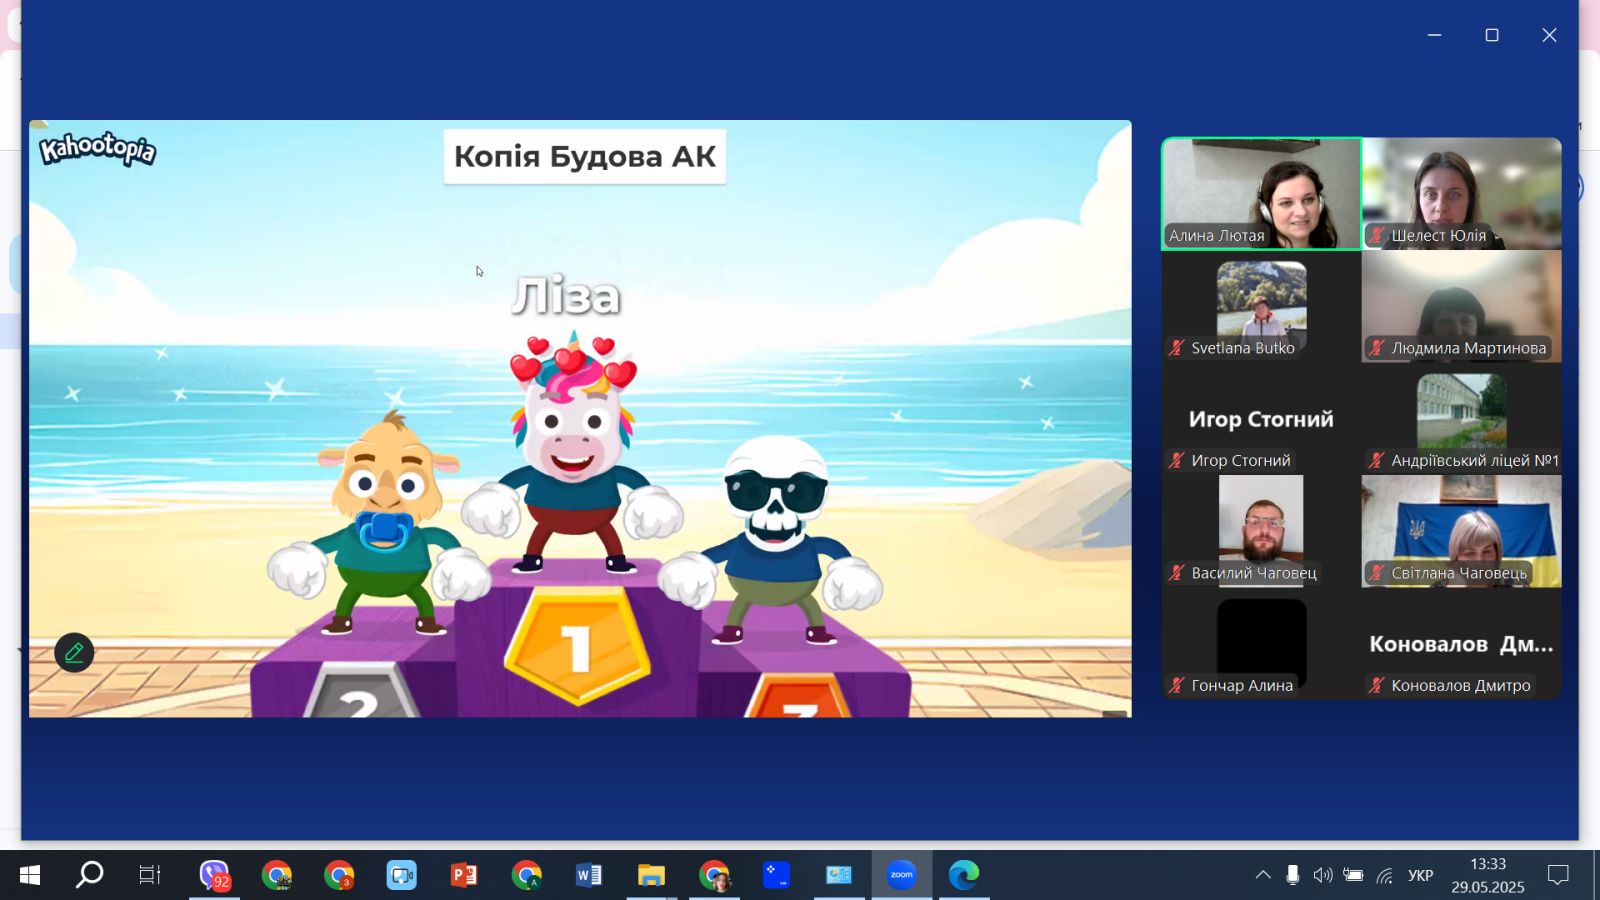Viewport: 1600px width, 900px height.
Task: Open the Windows notification center
Action: 1558,875
